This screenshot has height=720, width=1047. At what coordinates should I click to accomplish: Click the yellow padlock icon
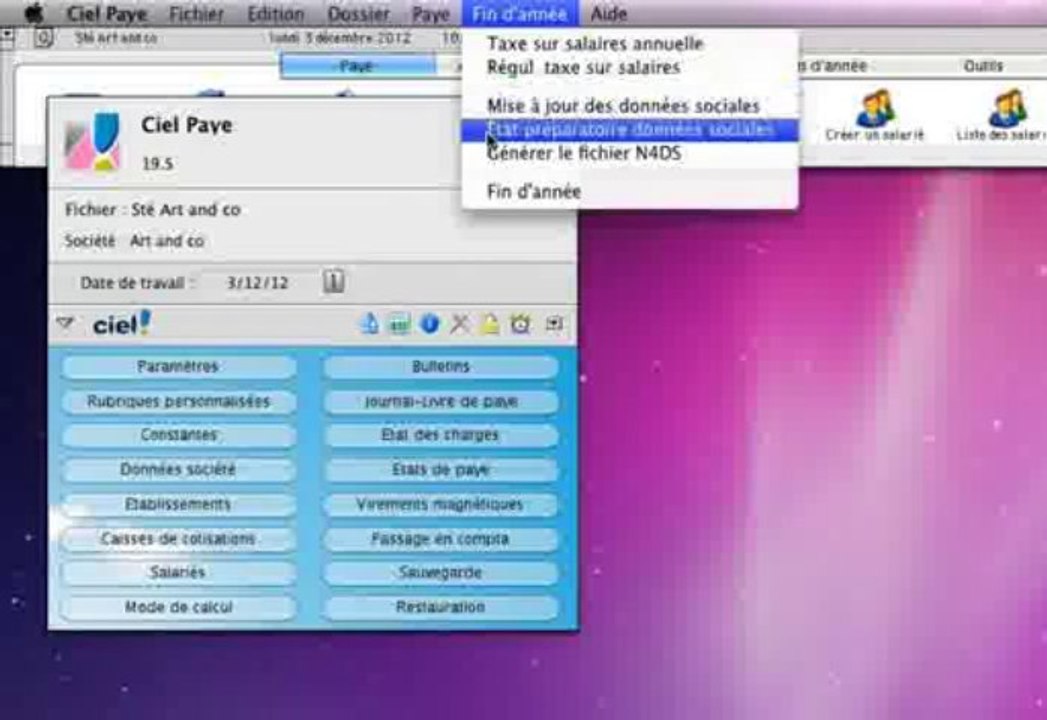click(x=489, y=324)
